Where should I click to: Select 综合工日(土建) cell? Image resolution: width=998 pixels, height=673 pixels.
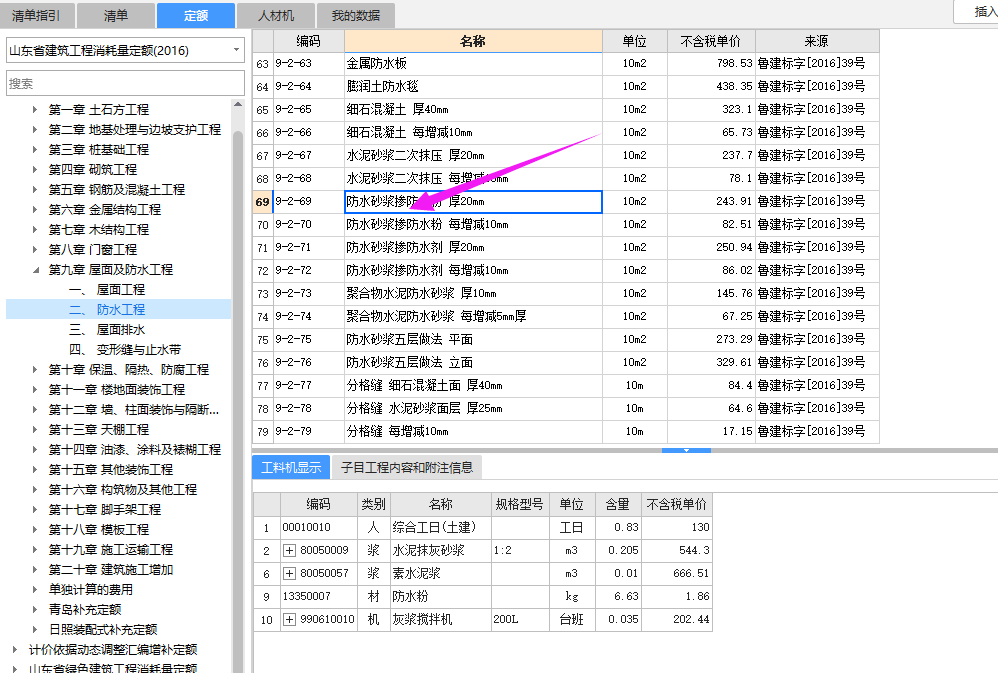440,527
